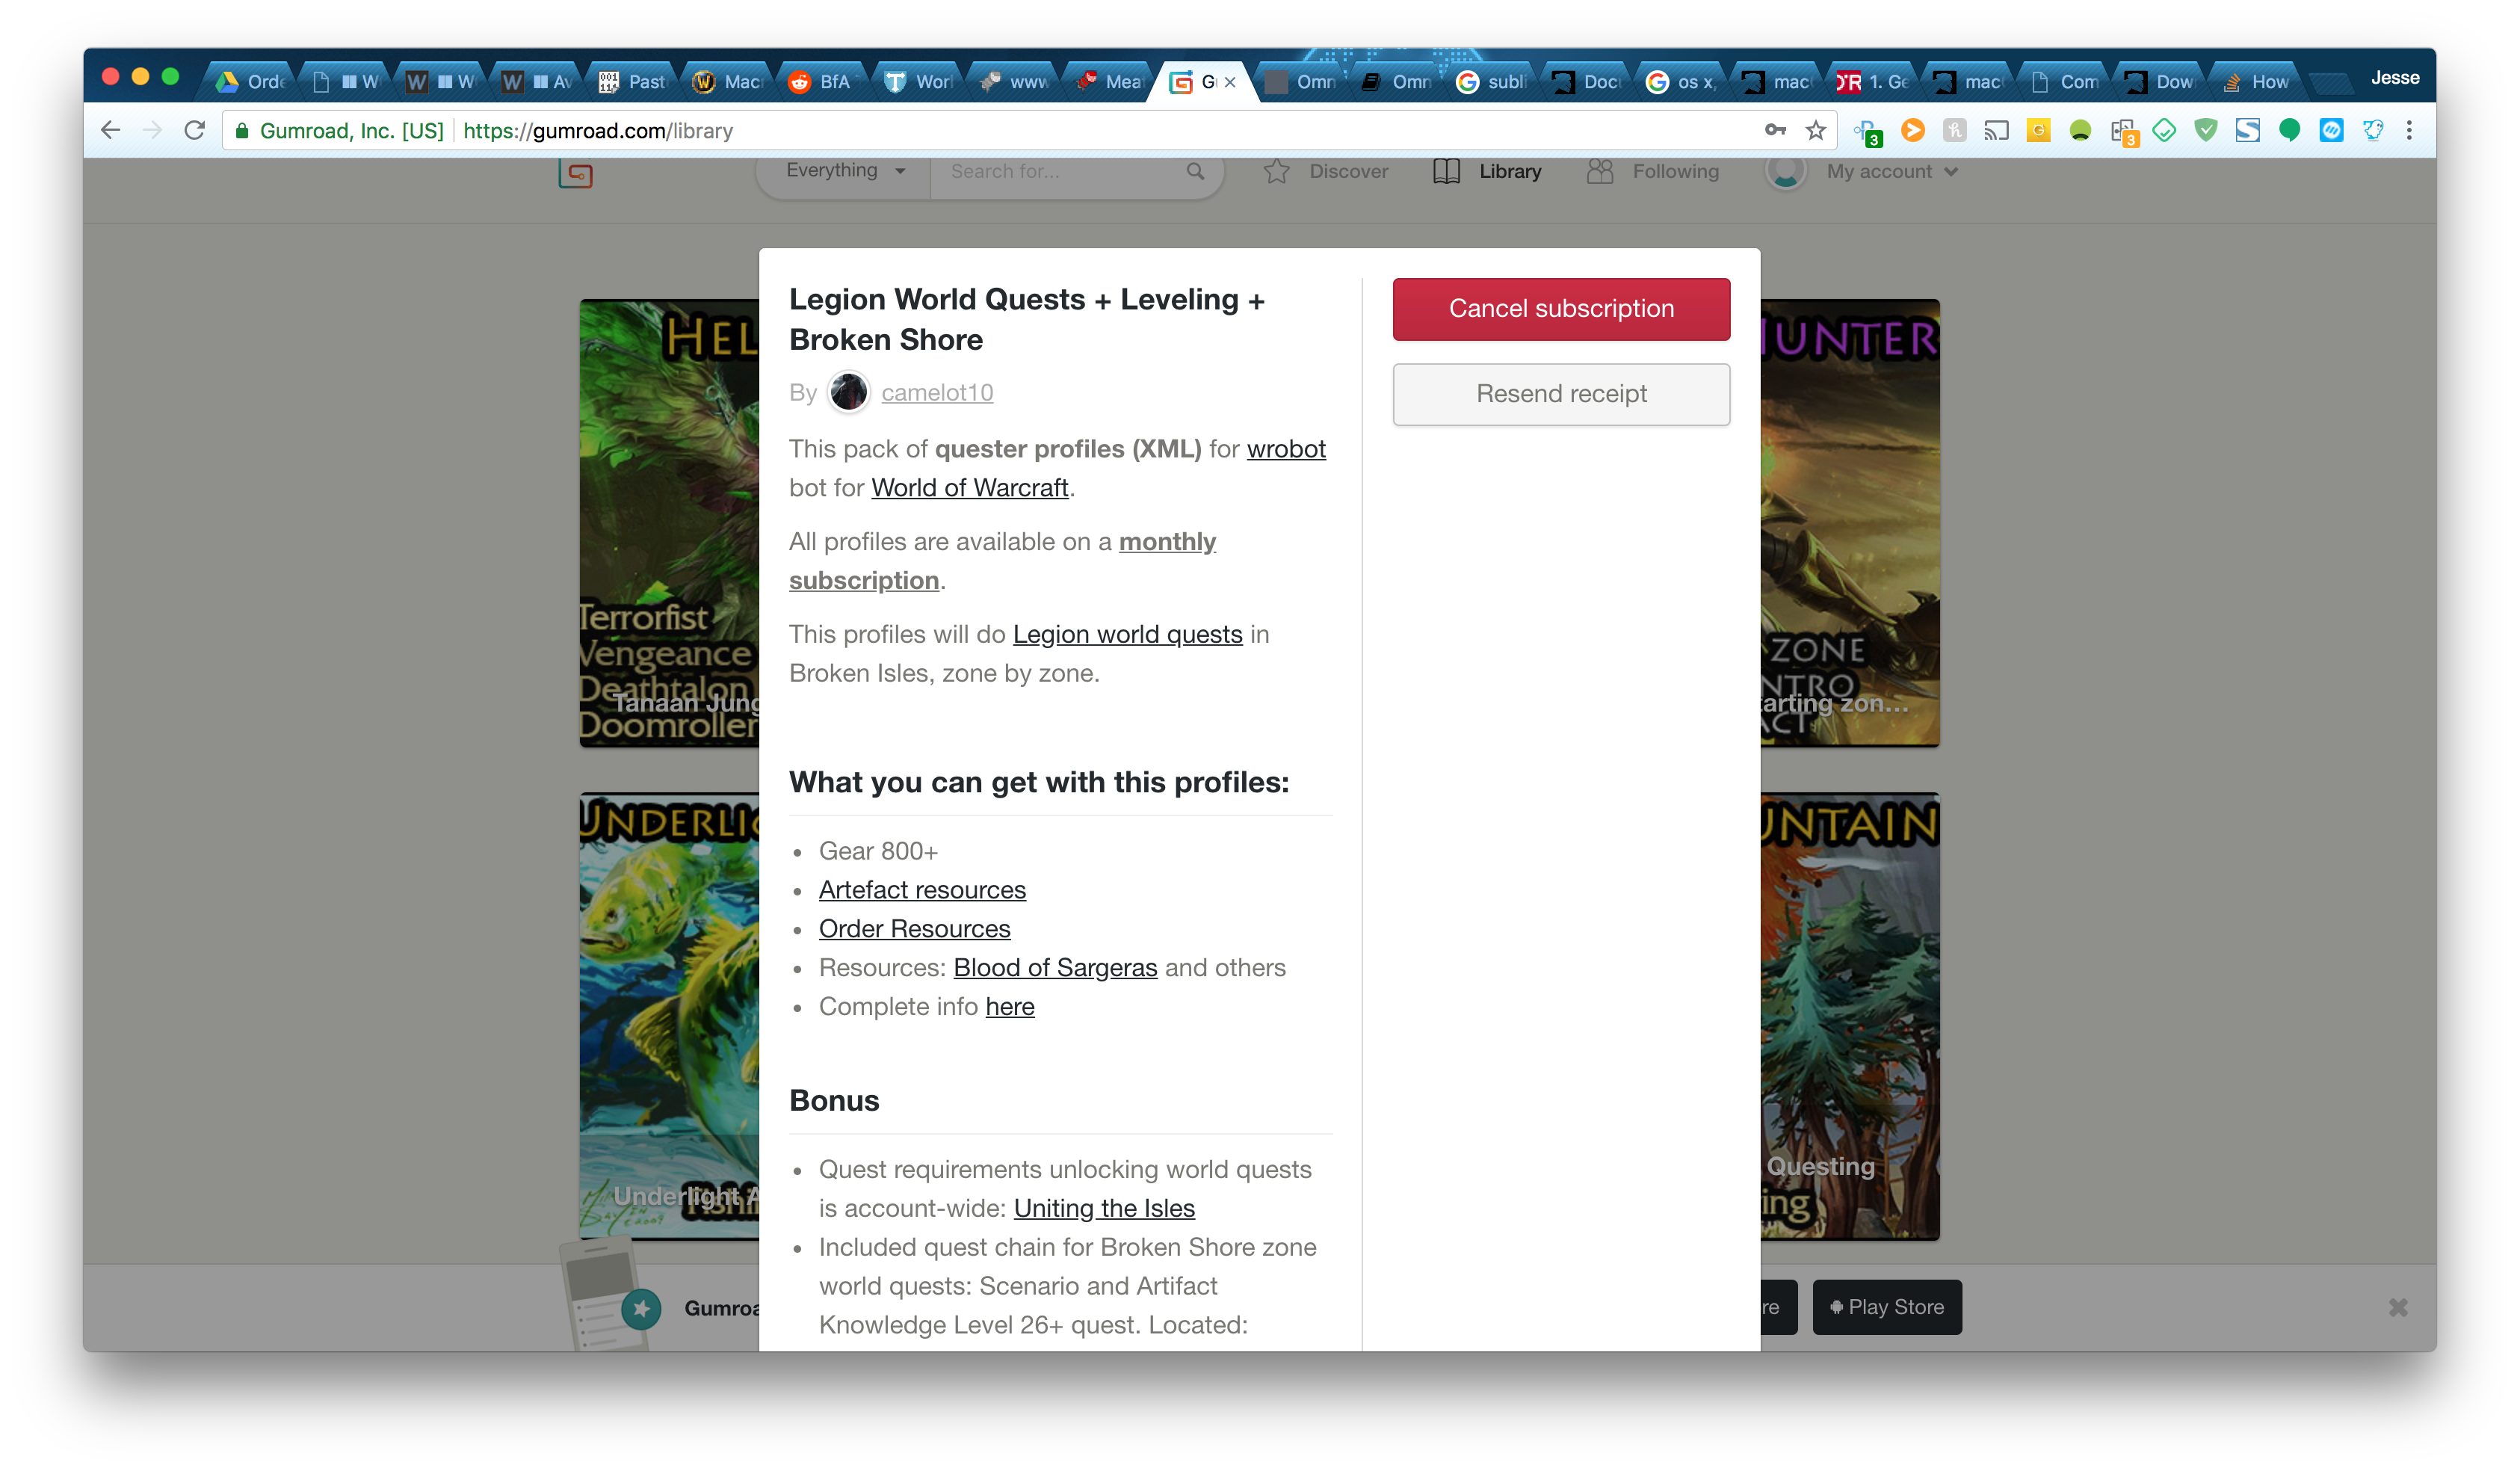The image size is (2520, 1471).
Task: Open the 'here' complete info link
Action: (1010, 1007)
